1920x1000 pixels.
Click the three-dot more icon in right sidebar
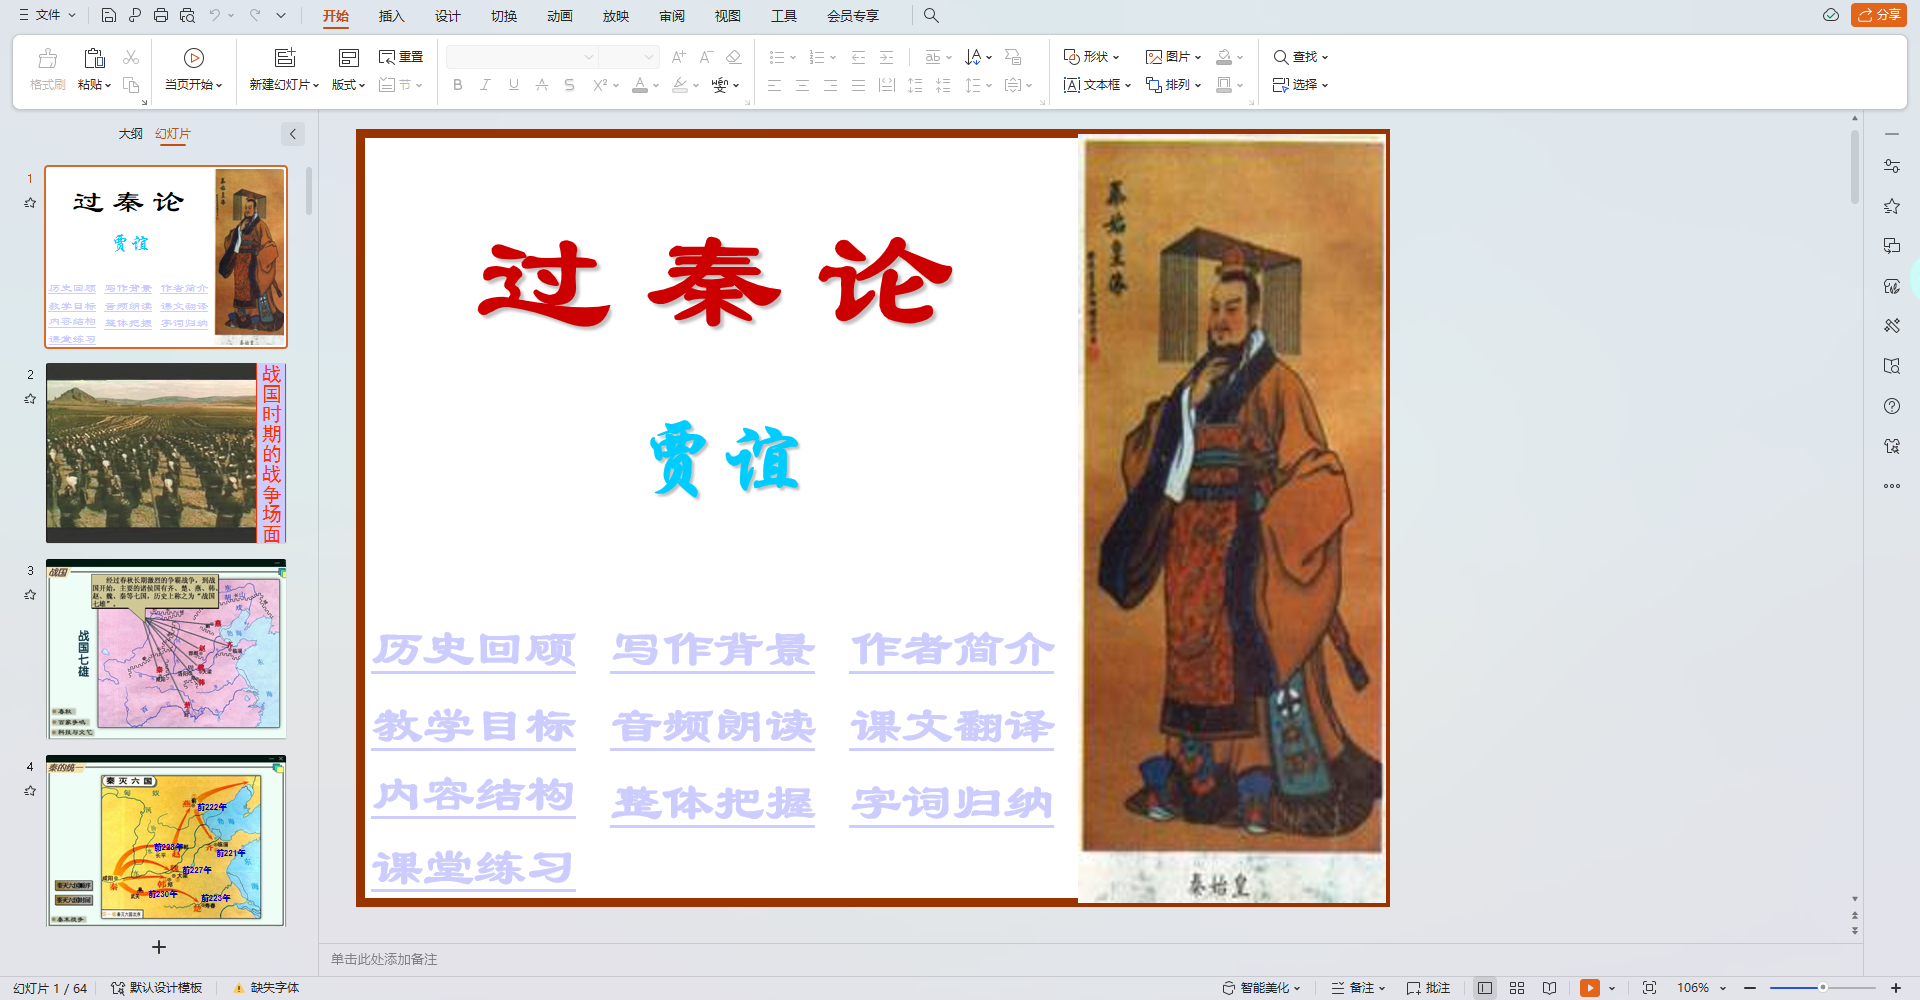[x=1892, y=486]
